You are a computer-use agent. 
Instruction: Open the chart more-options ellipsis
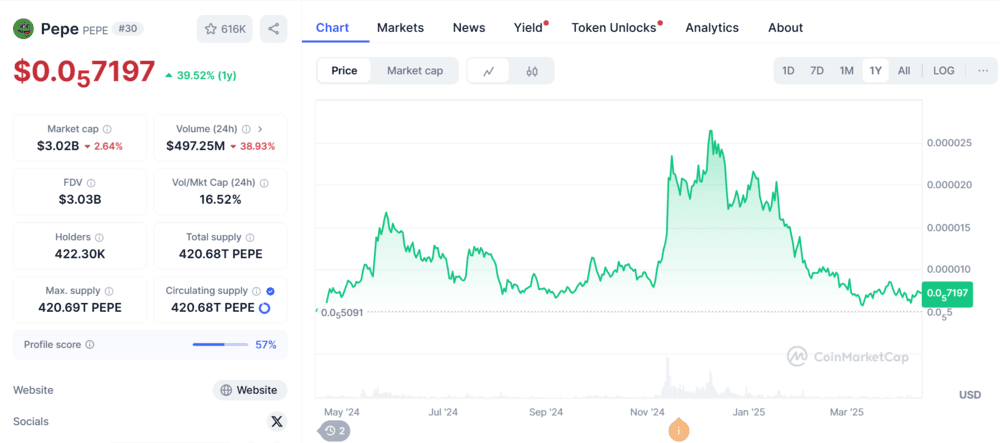[982, 71]
